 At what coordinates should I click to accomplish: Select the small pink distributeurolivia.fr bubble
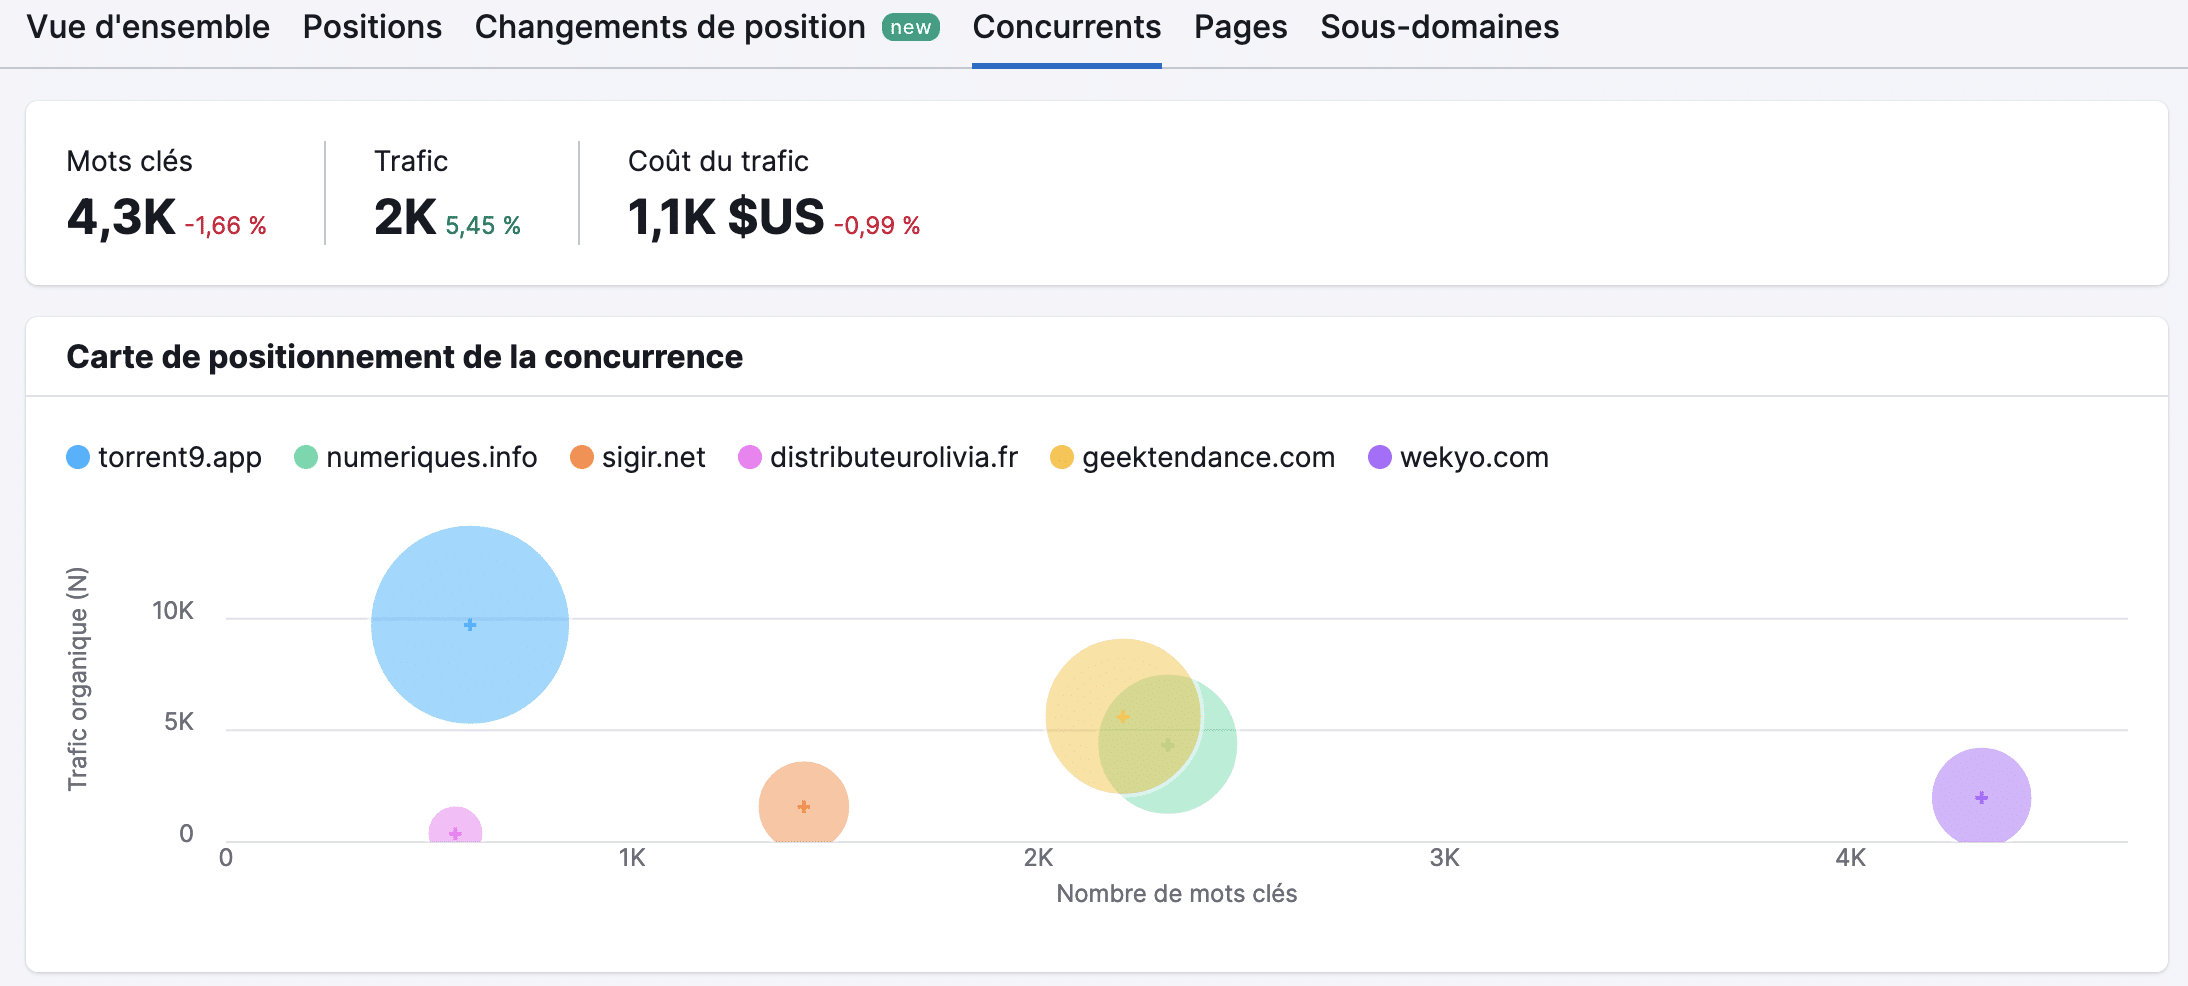point(455,826)
